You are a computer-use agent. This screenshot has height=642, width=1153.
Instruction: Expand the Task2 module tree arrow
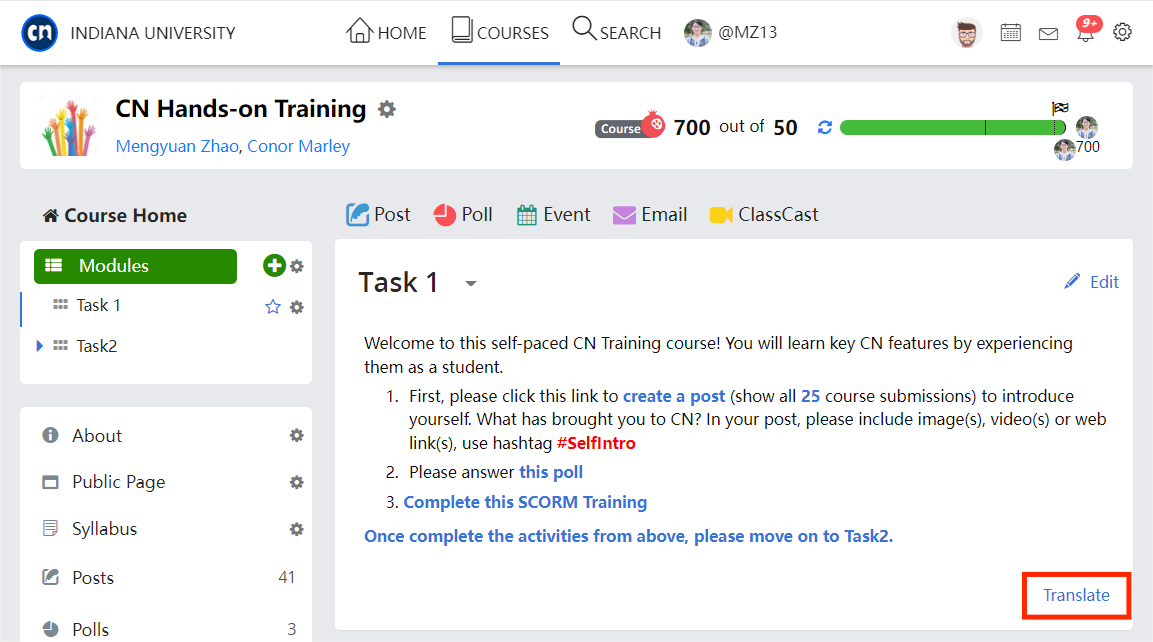(x=40, y=346)
